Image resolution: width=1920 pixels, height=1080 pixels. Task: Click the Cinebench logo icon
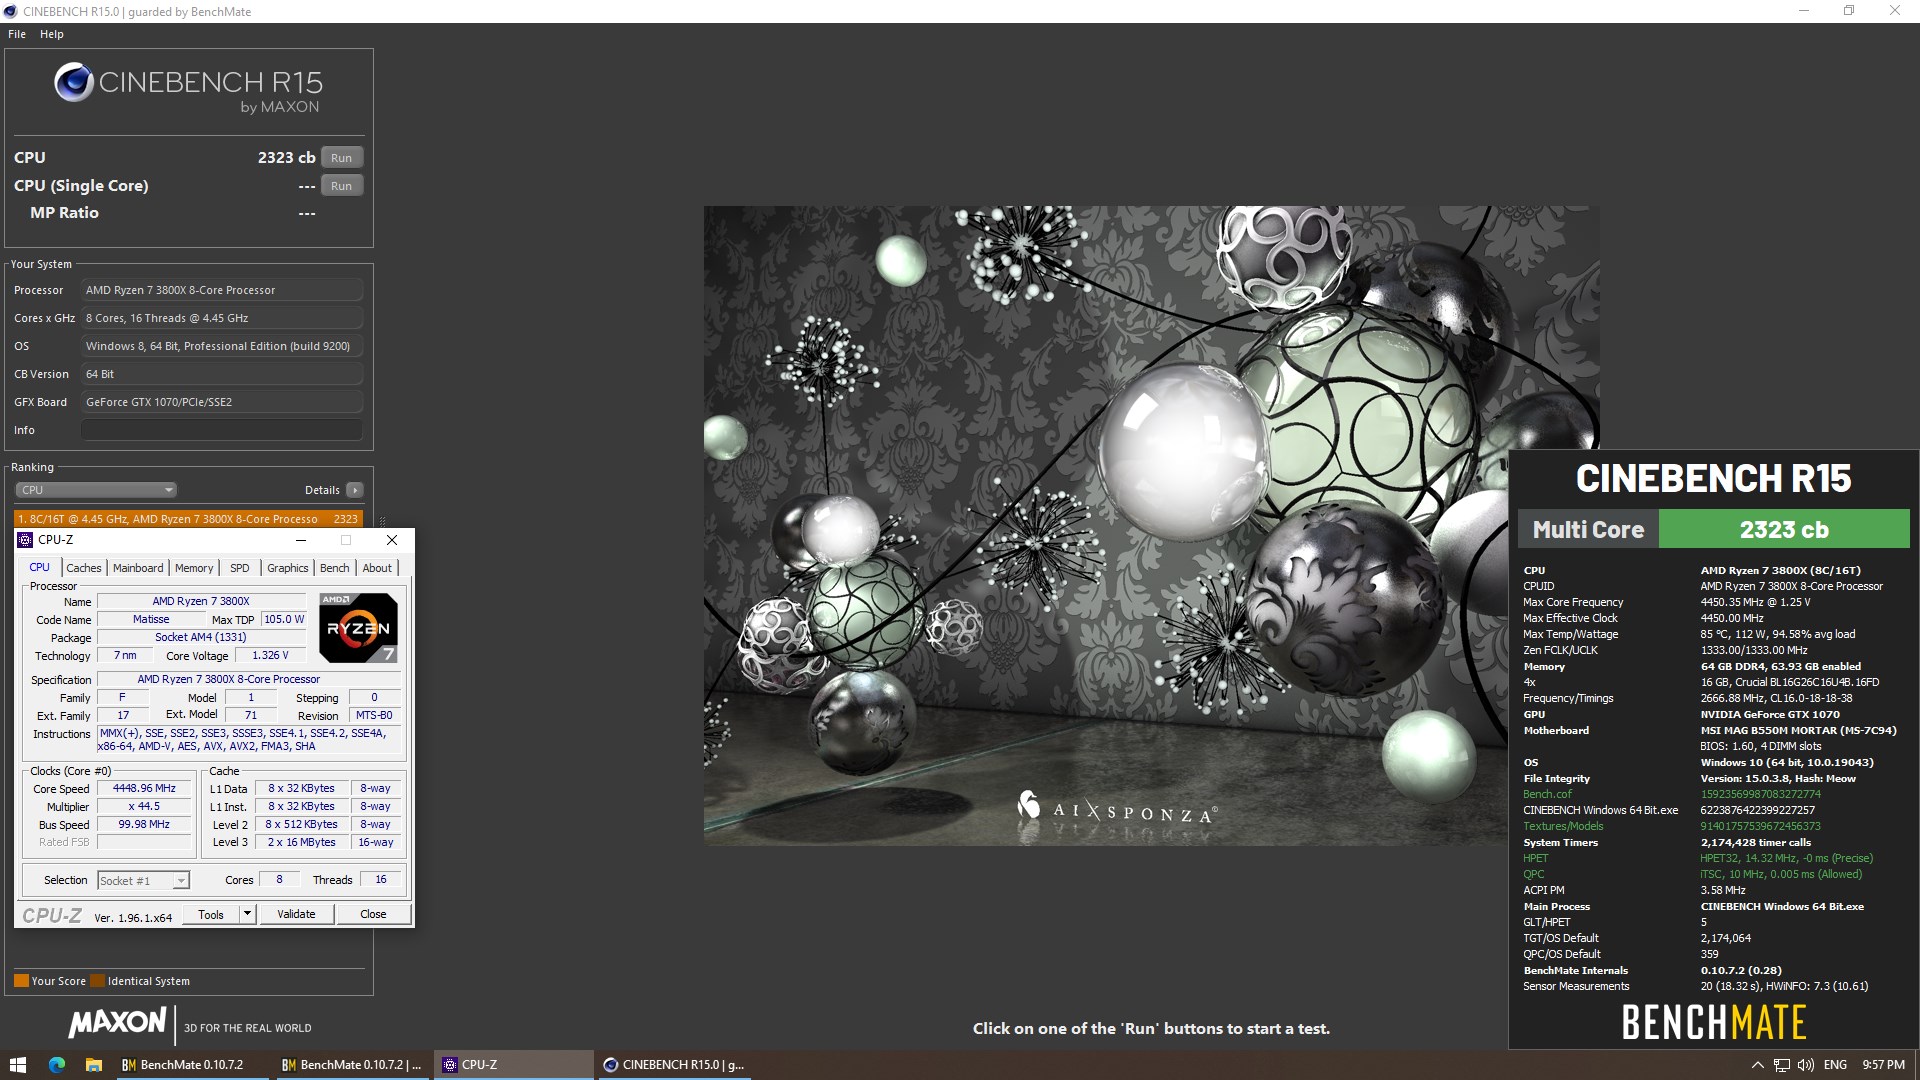click(74, 83)
